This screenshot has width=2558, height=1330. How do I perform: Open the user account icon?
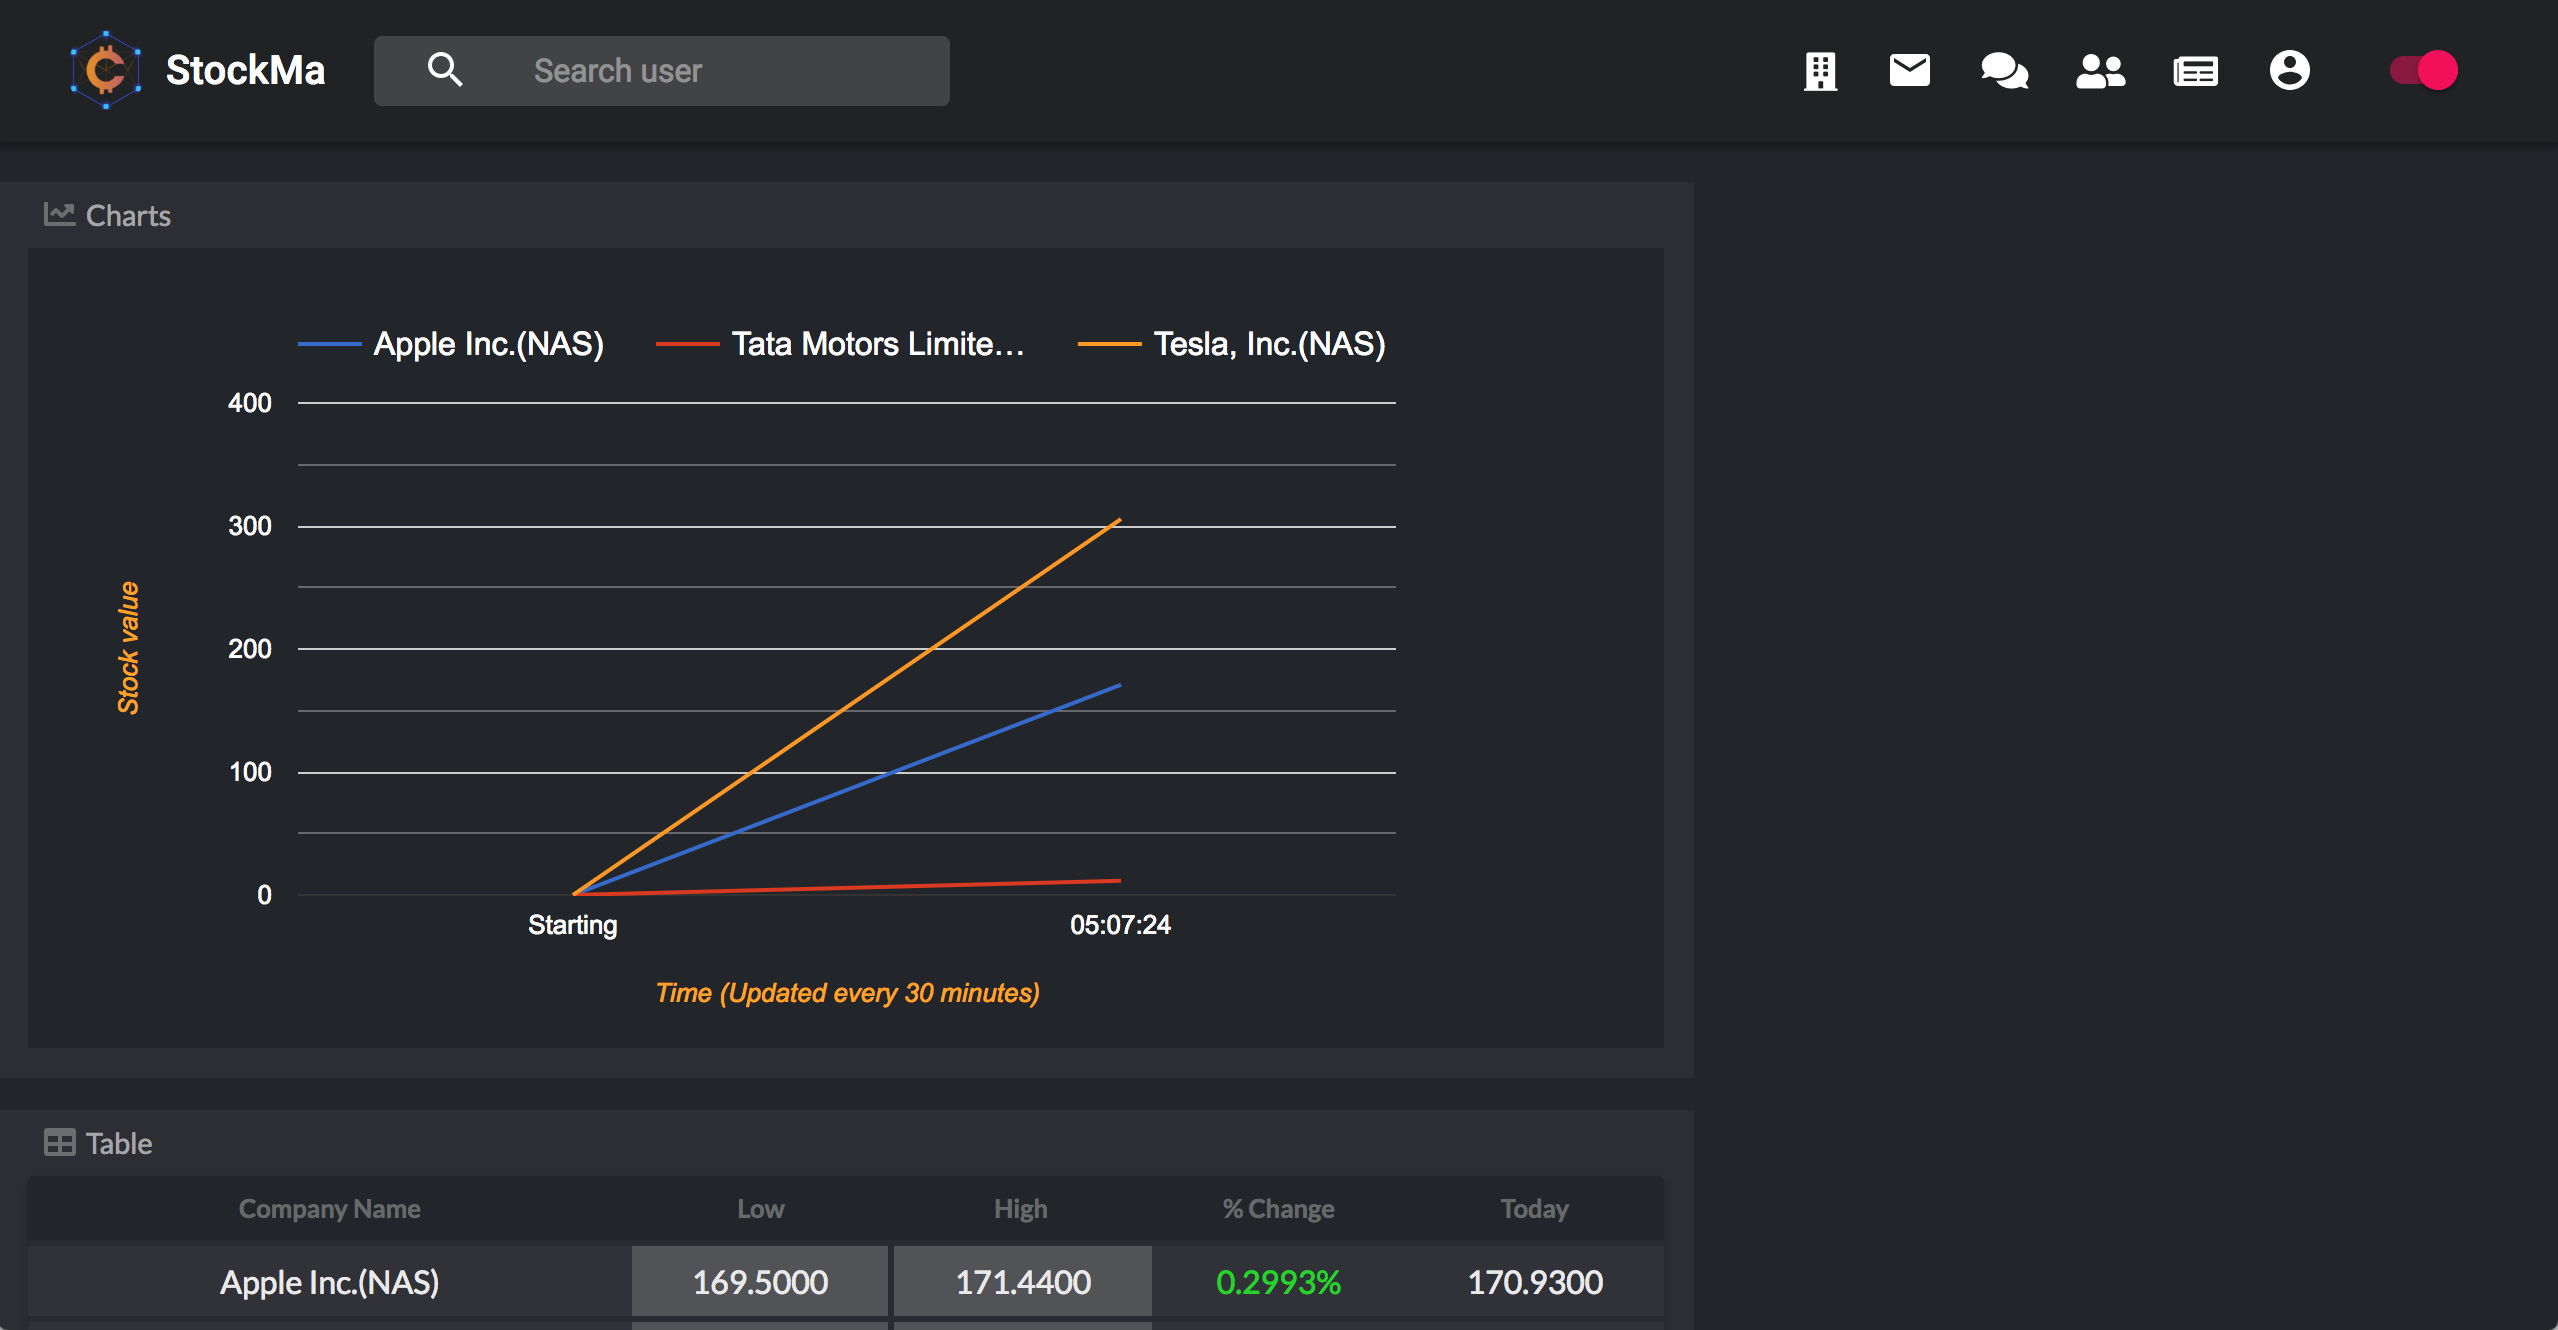click(x=2289, y=71)
